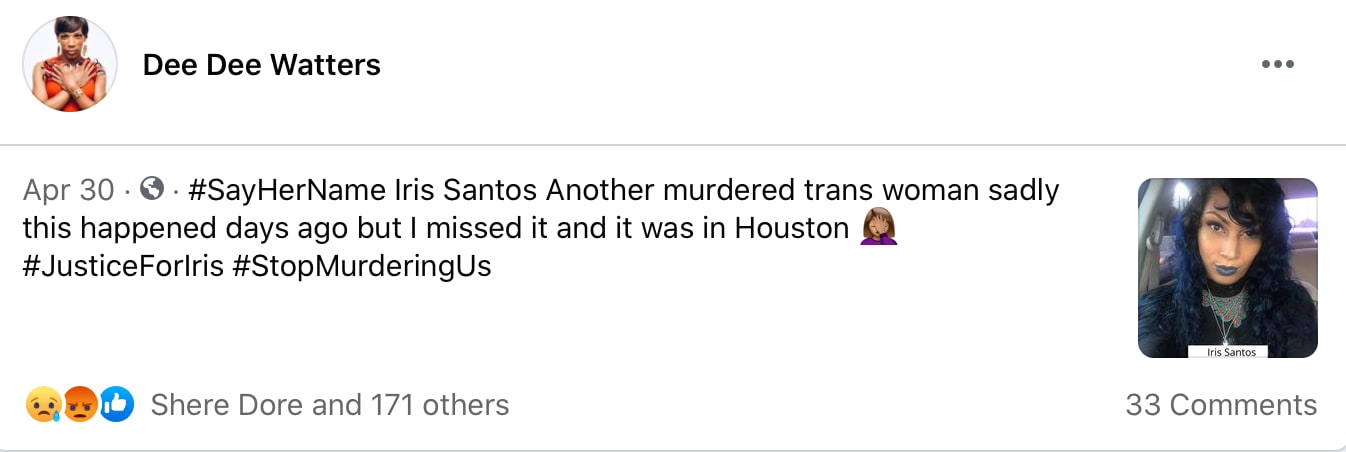Click the facepalm emoji in the post
Viewport: 1346px width, 452px height.
pos(879,229)
